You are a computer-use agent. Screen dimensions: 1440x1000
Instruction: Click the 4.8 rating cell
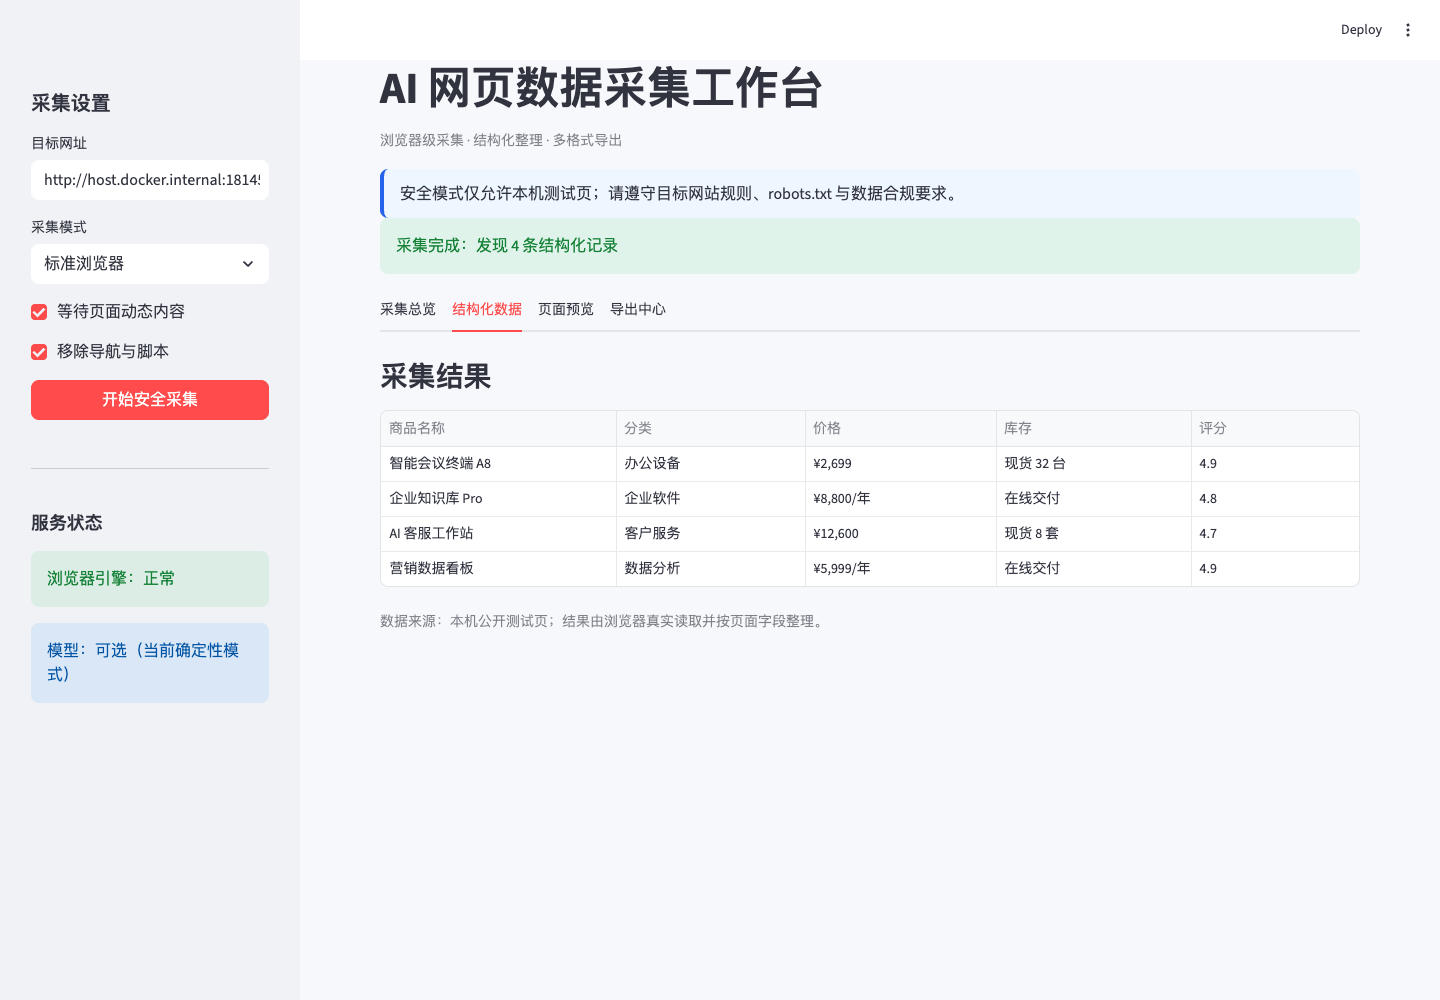(1275, 499)
